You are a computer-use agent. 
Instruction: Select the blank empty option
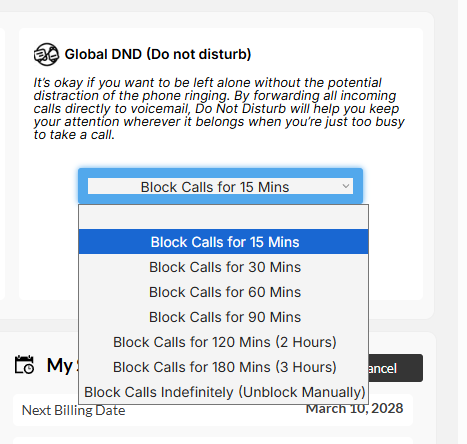(x=223, y=217)
